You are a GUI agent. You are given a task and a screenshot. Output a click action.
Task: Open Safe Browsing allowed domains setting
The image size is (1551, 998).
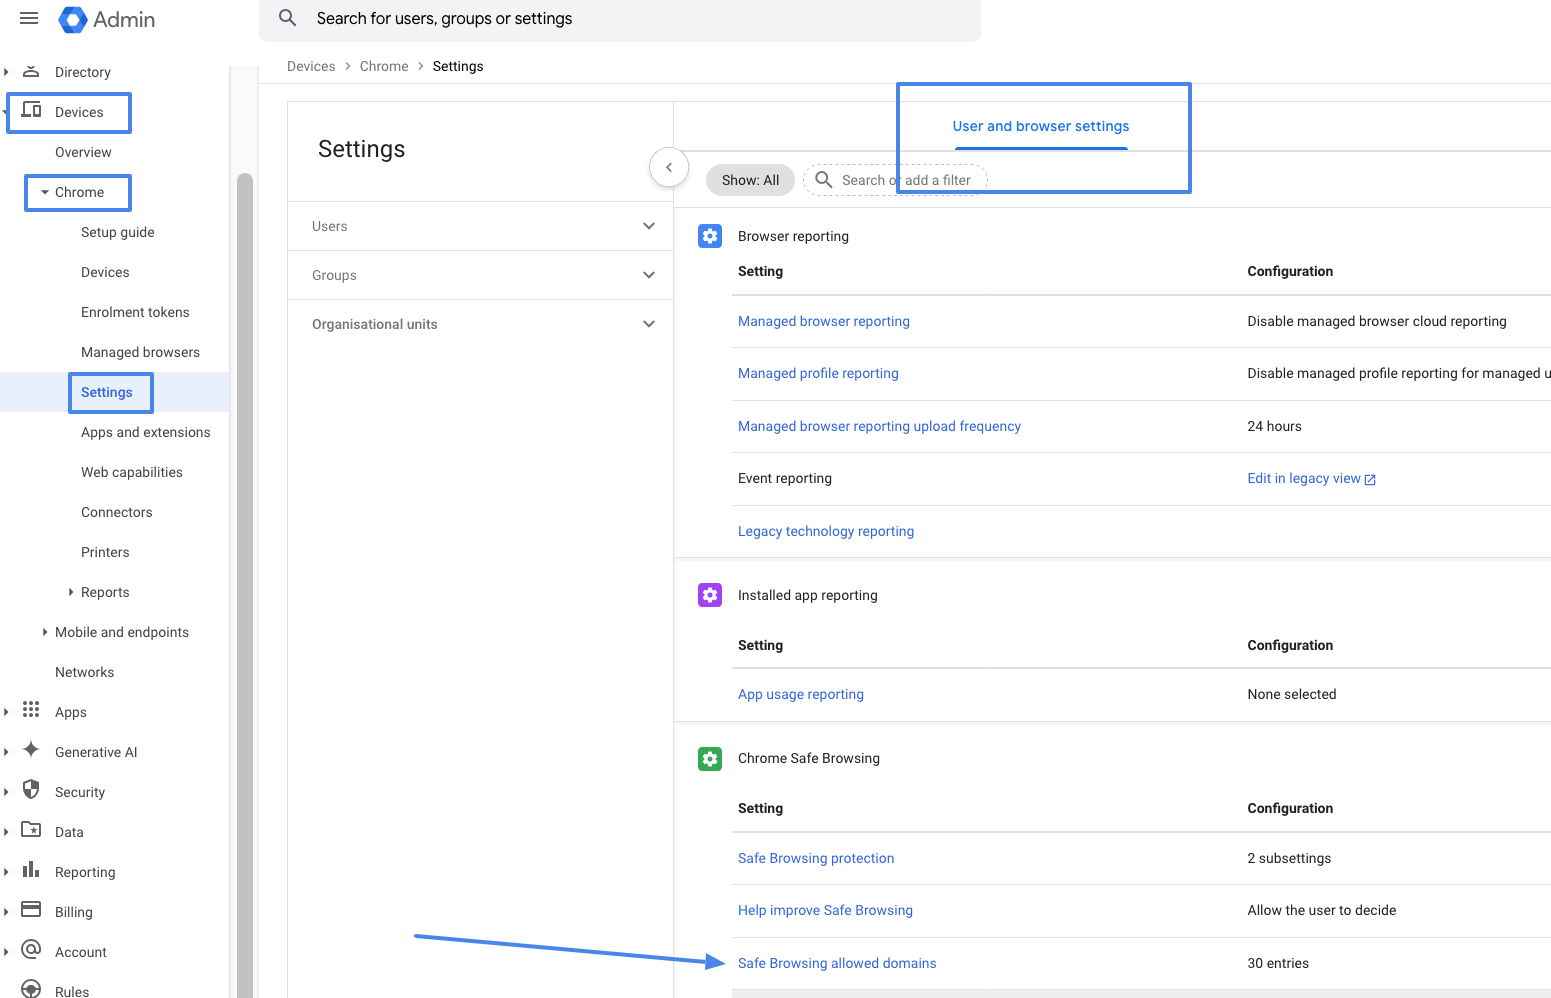(x=837, y=963)
